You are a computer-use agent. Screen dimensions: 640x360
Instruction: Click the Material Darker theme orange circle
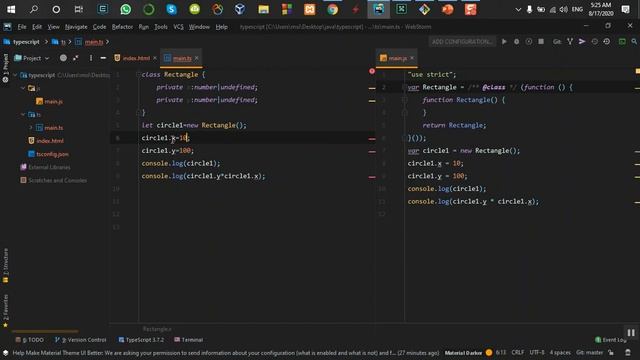489,353
